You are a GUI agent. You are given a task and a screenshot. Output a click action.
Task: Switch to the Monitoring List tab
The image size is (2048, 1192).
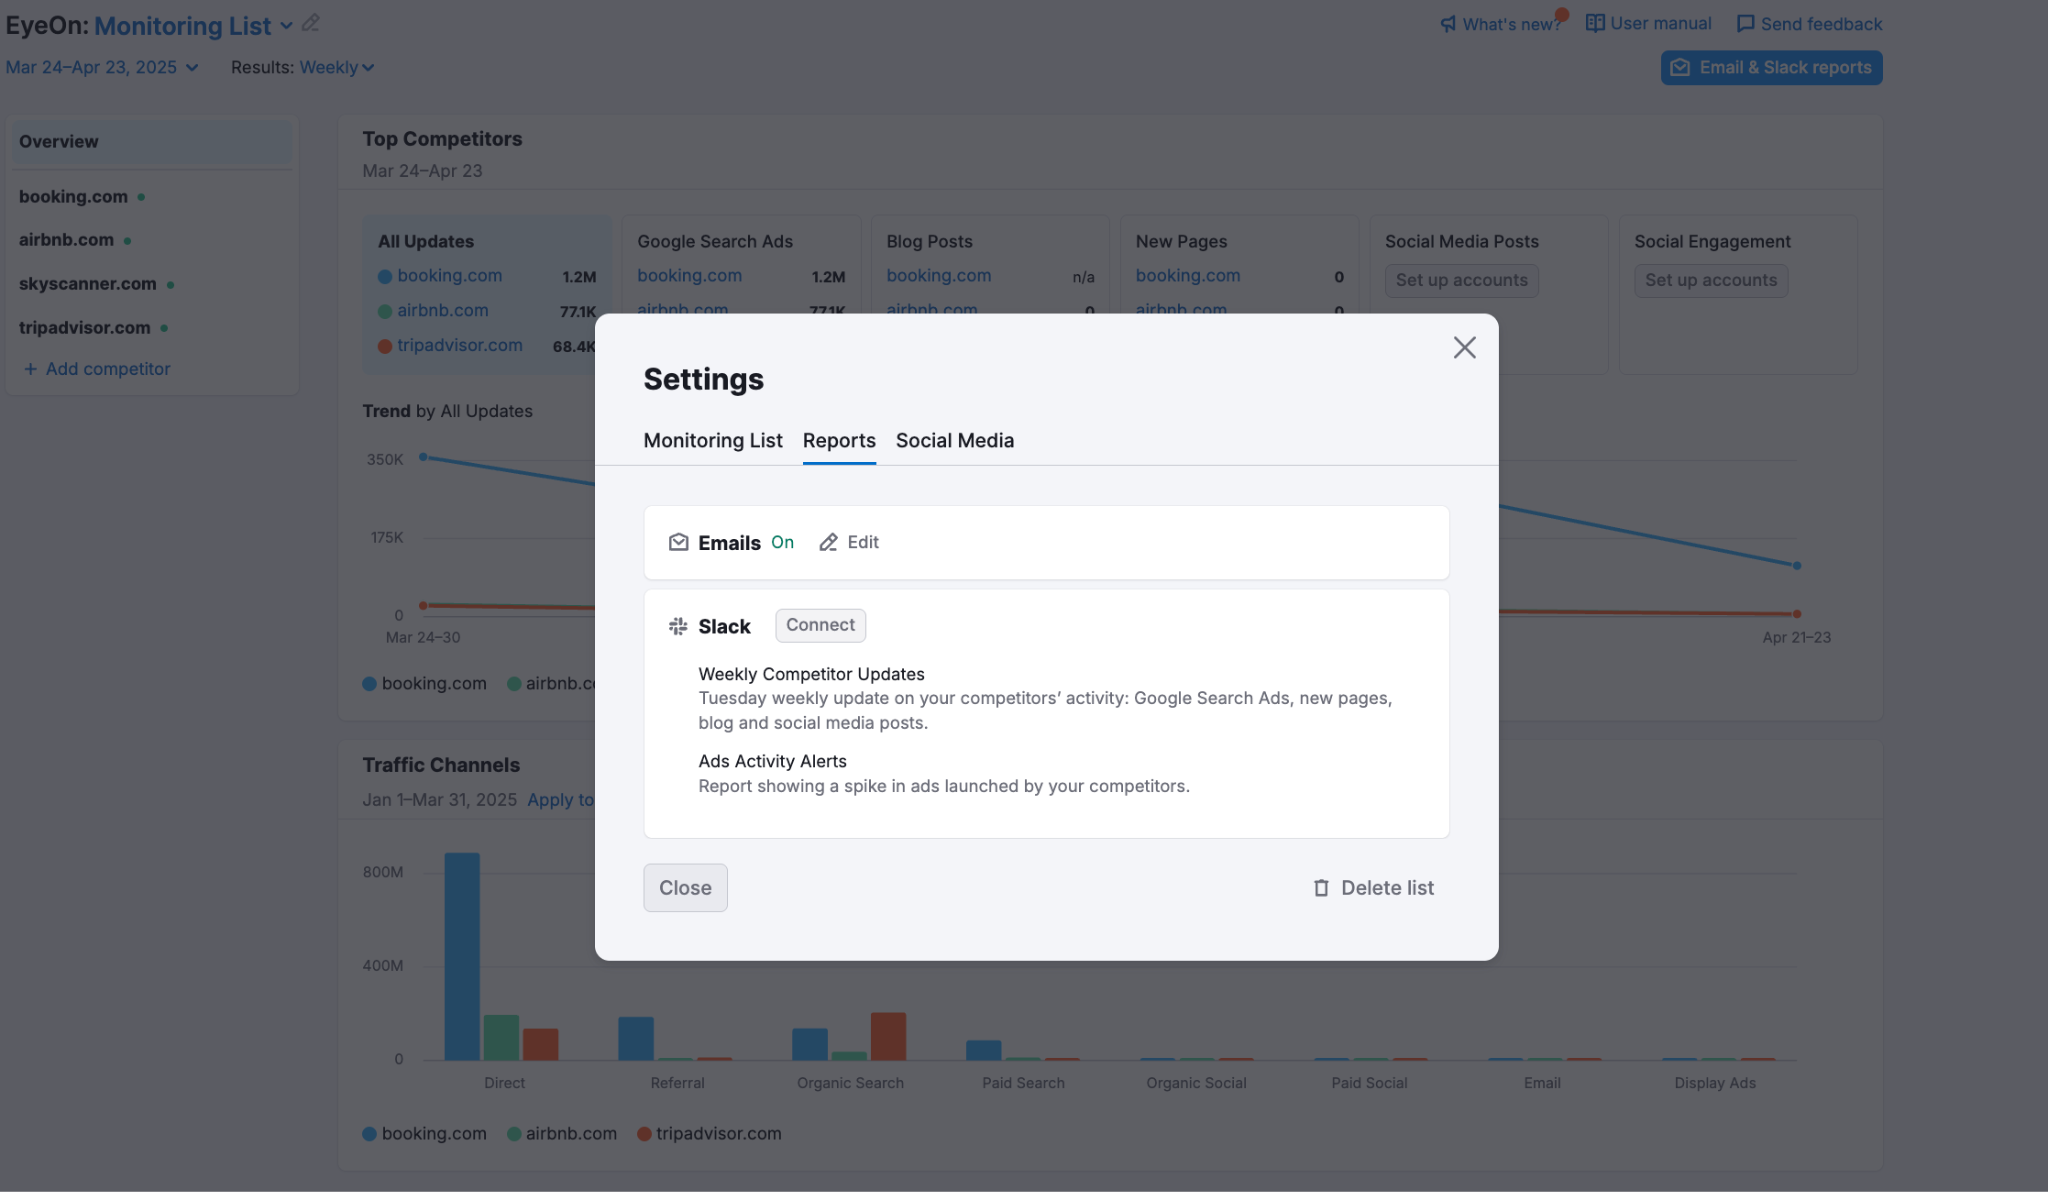tap(713, 440)
